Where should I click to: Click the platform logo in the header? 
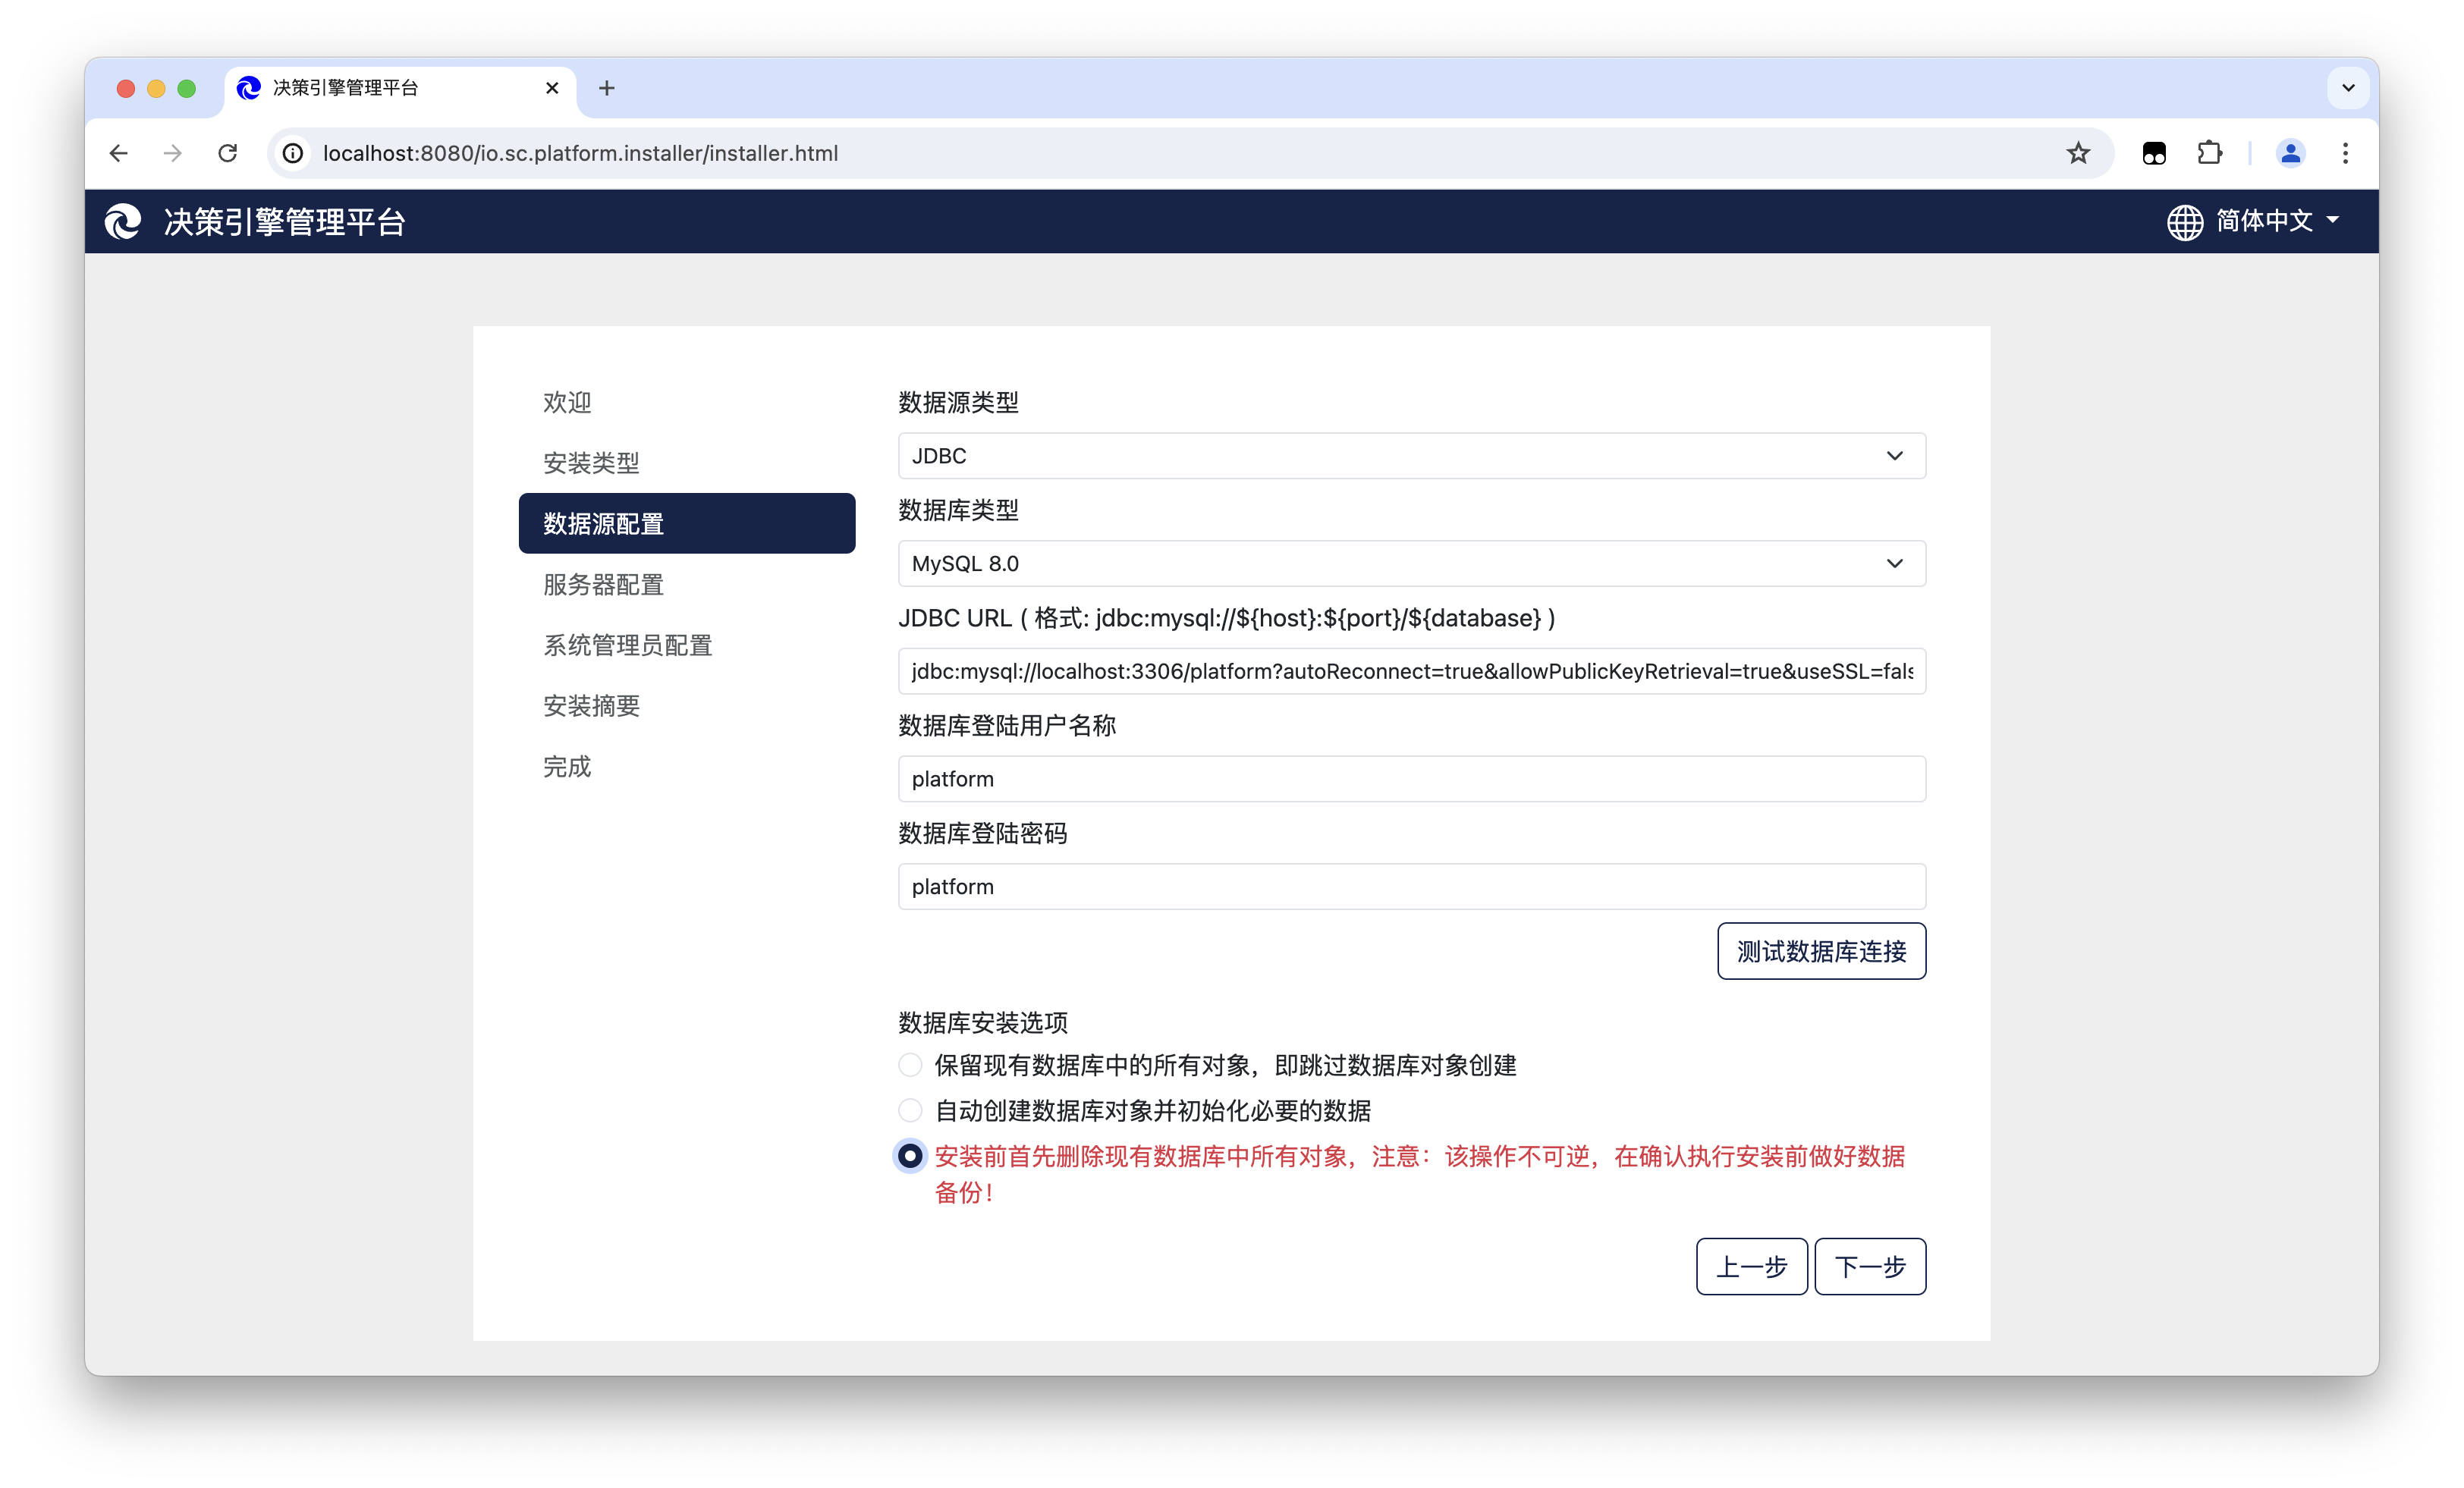pos(123,222)
